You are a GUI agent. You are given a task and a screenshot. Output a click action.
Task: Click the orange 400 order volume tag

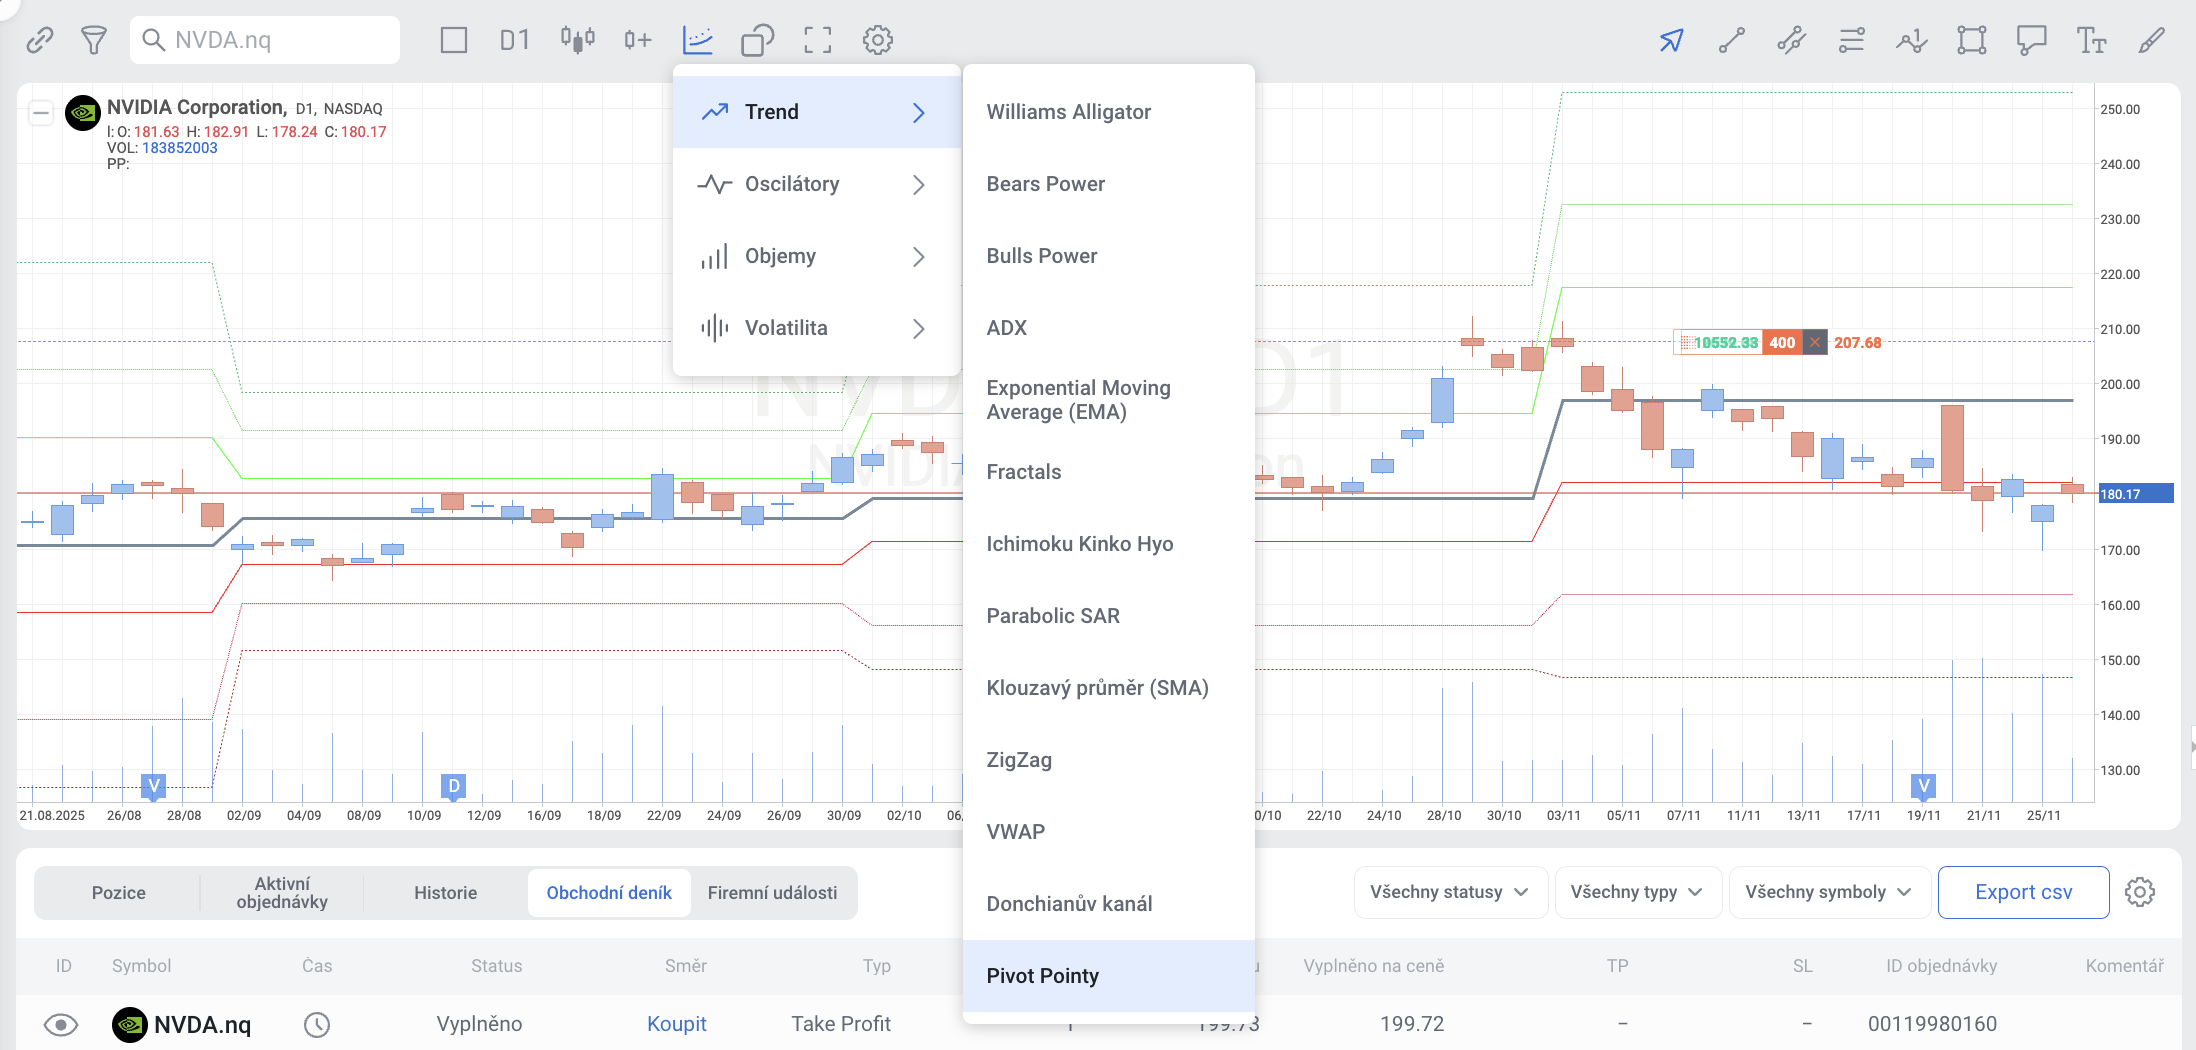pos(1782,343)
